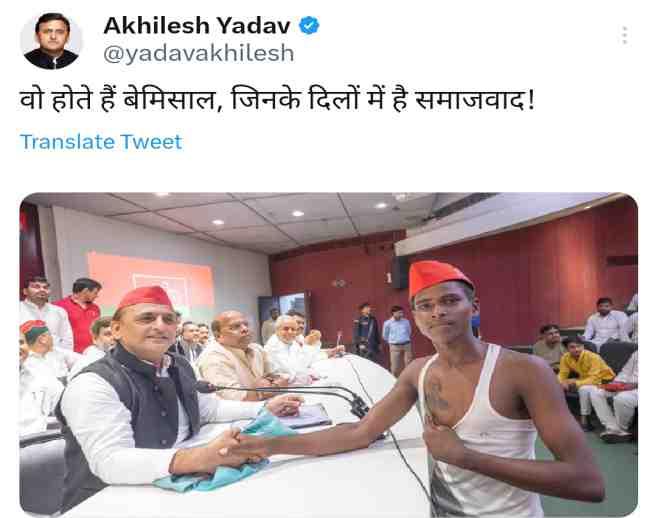
Task: Click the man in yellow shirt in photo
Action: pos(583,370)
